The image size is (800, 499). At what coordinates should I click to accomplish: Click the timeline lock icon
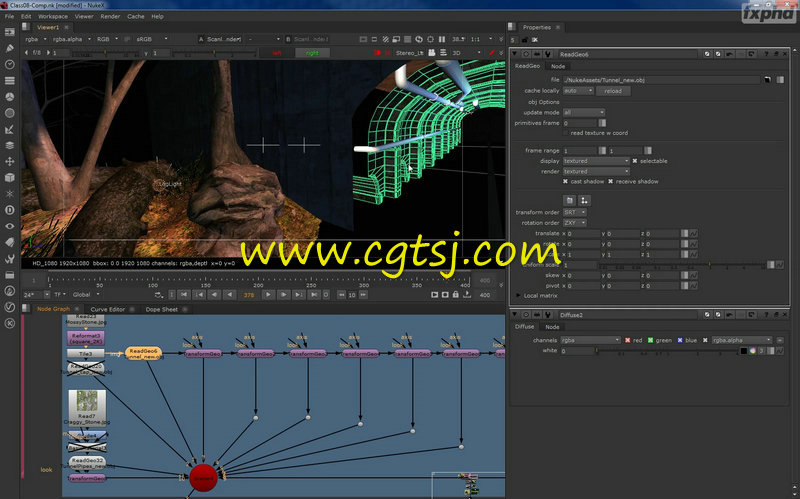tap(456, 295)
